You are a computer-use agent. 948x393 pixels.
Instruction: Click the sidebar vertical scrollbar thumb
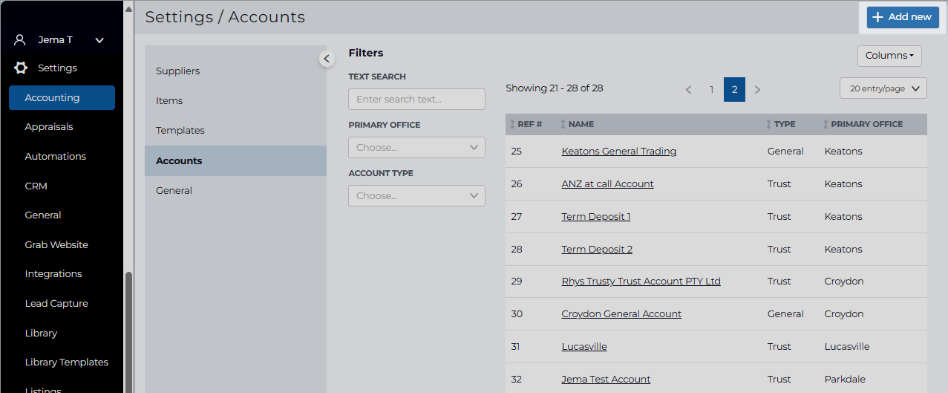128,333
